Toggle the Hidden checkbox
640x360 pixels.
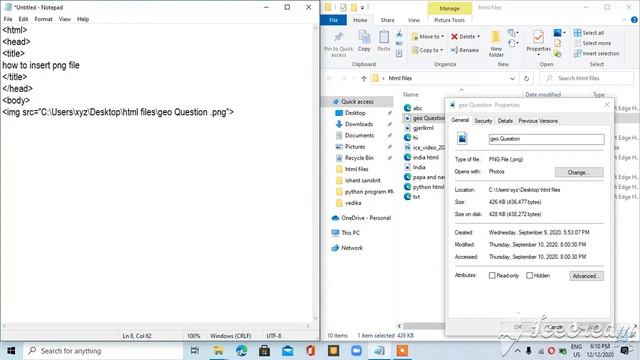pos(529,276)
